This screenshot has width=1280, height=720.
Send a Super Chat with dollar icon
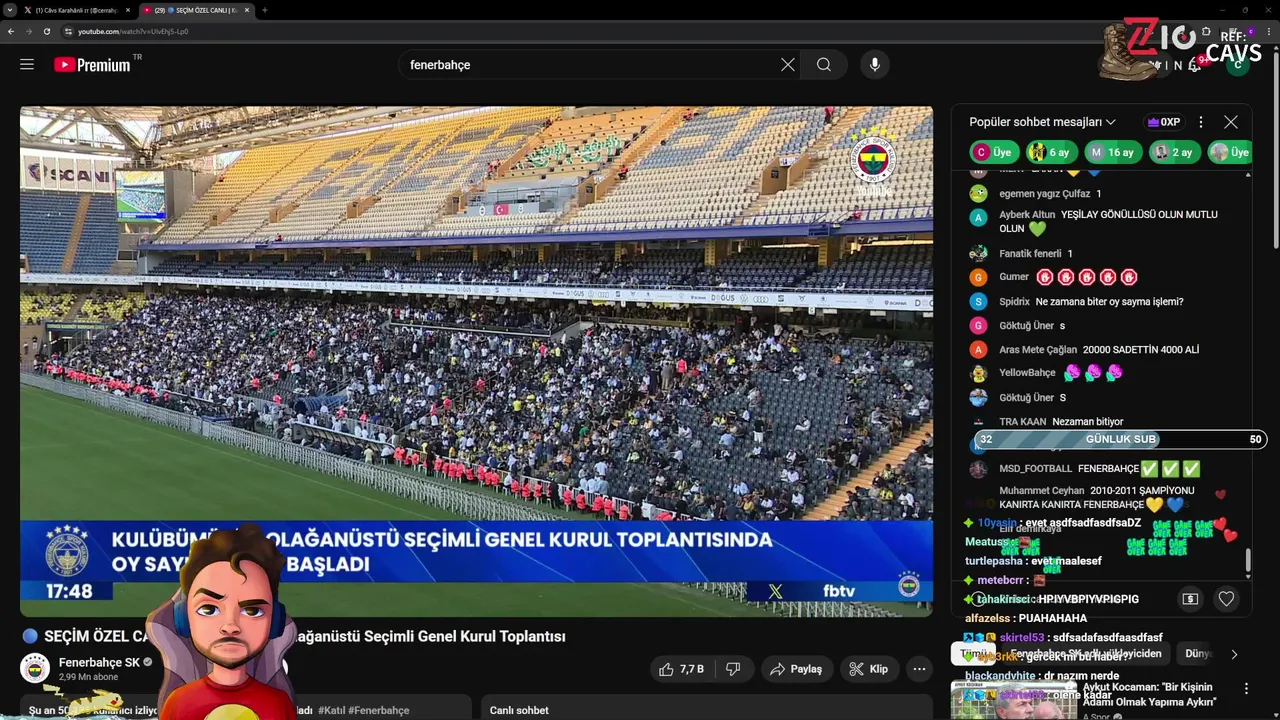coord(1190,599)
